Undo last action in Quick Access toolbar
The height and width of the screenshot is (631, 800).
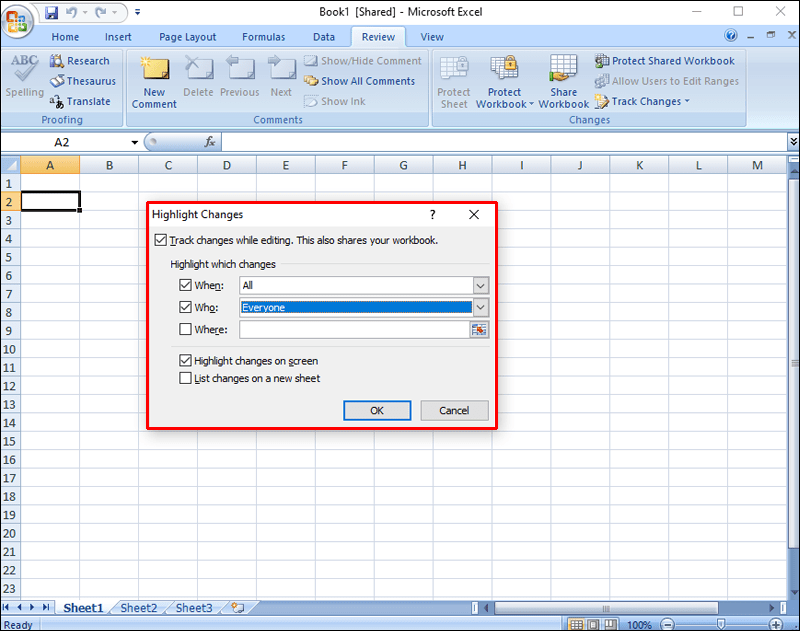pos(71,12)
